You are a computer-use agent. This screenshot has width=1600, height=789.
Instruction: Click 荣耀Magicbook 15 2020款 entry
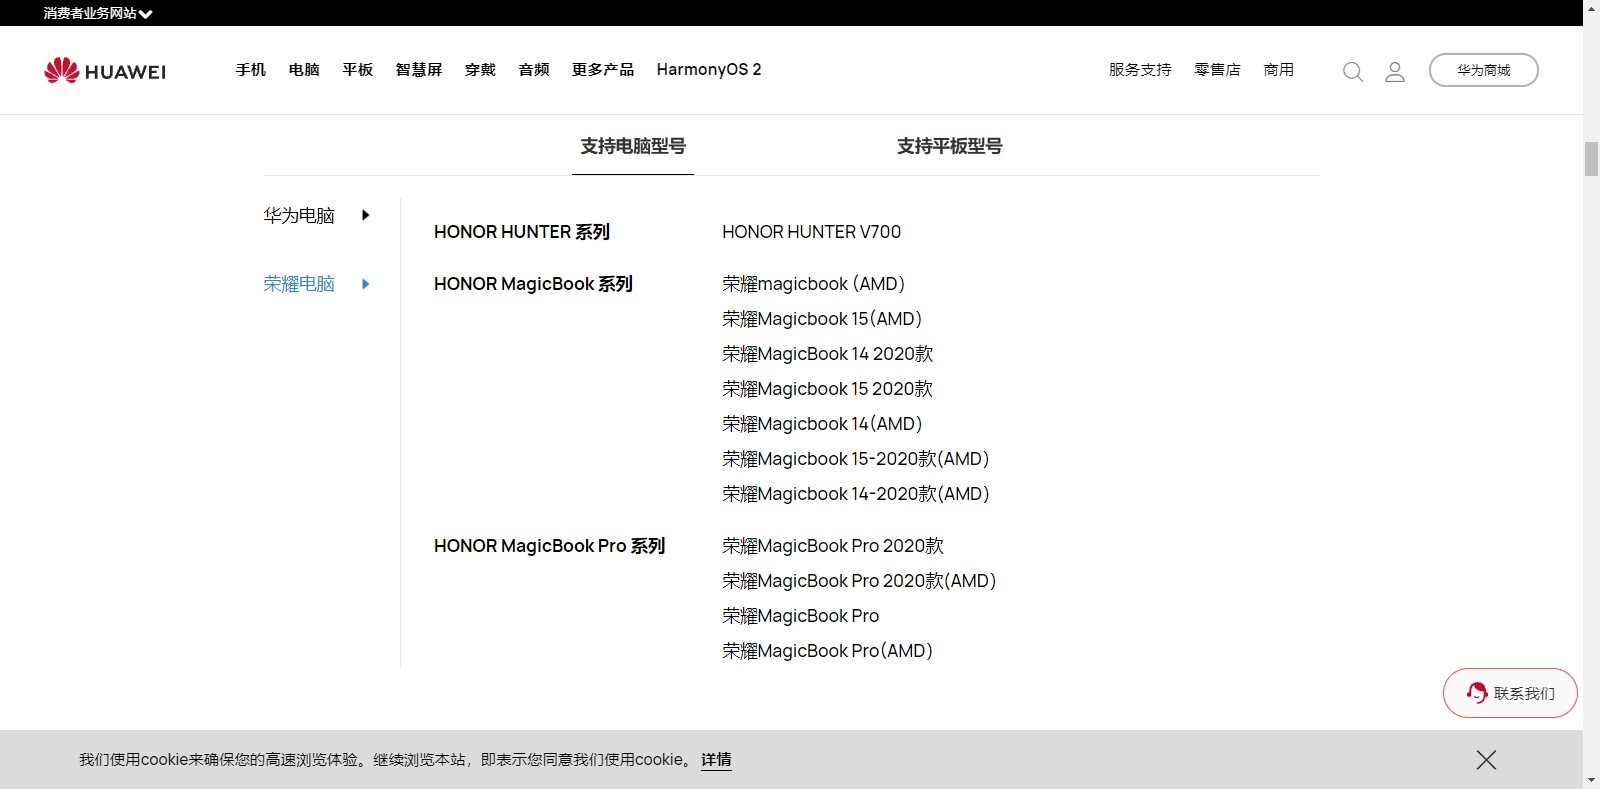coord(827,389)
